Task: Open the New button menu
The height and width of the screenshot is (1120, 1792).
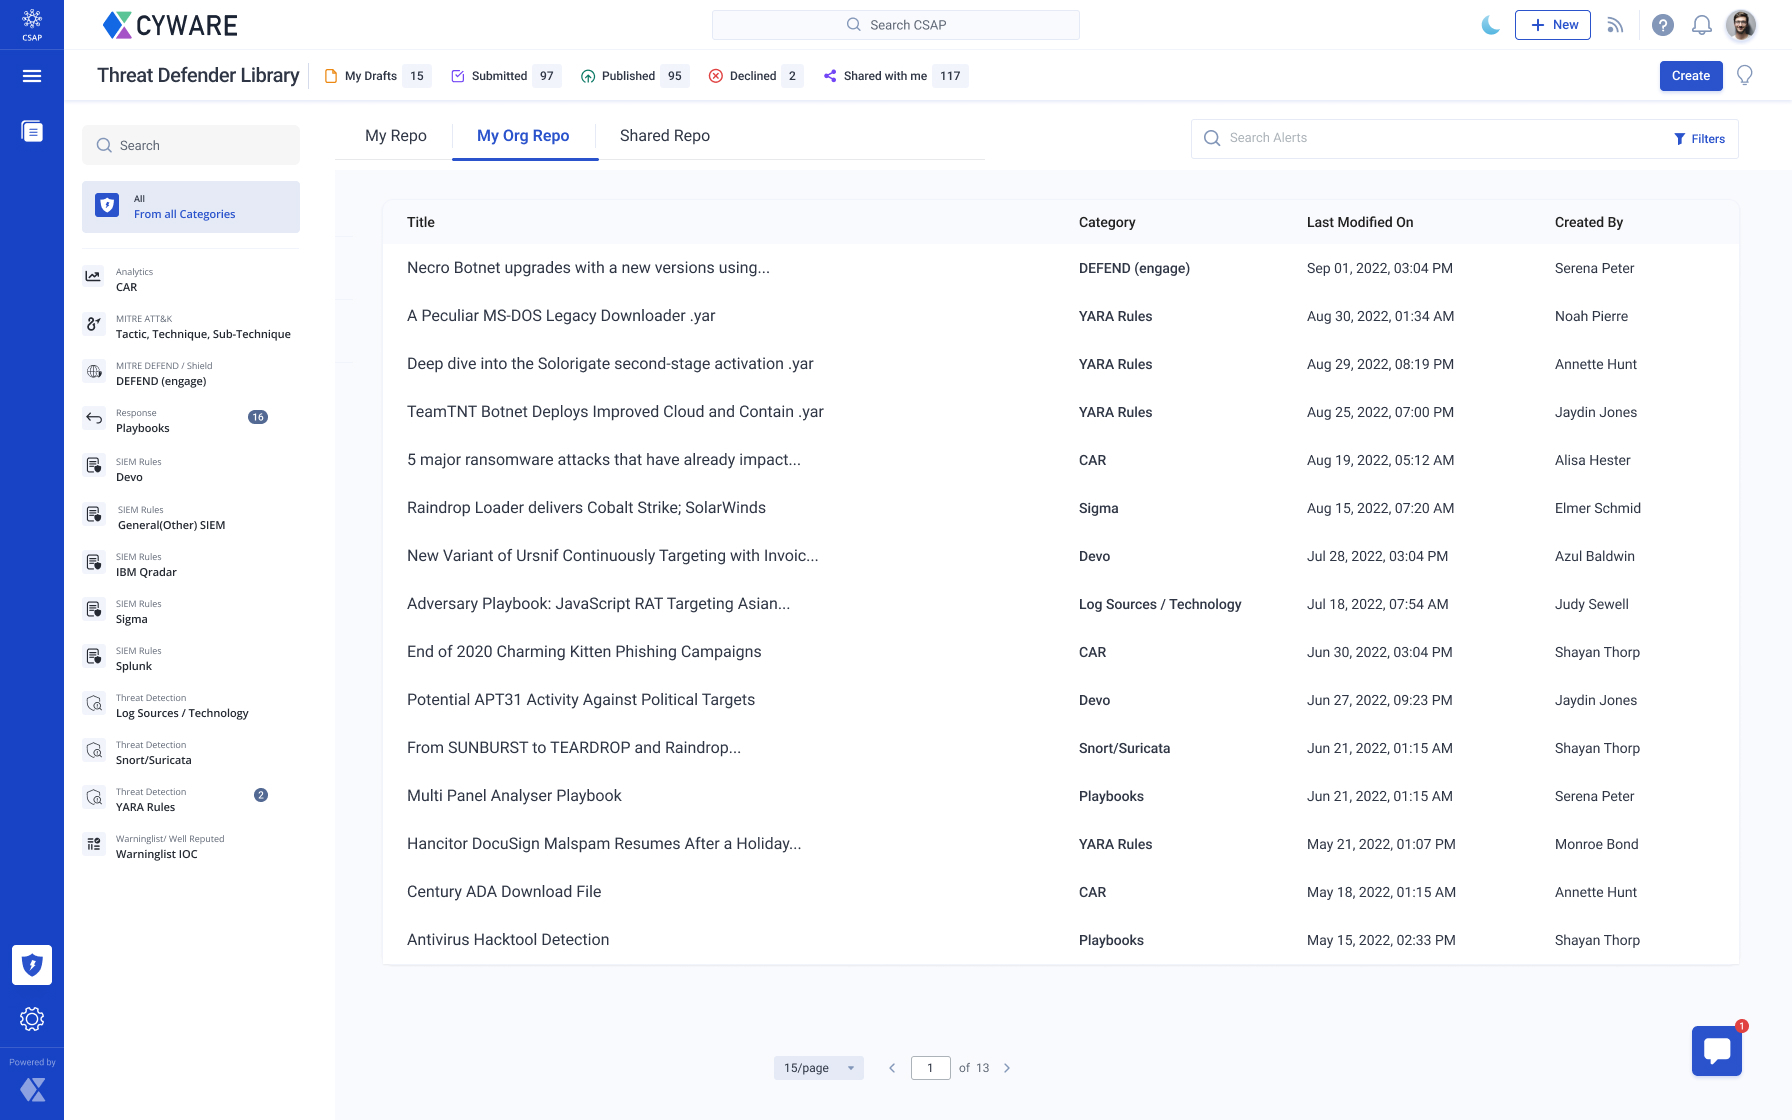Action: [1552, 25]
